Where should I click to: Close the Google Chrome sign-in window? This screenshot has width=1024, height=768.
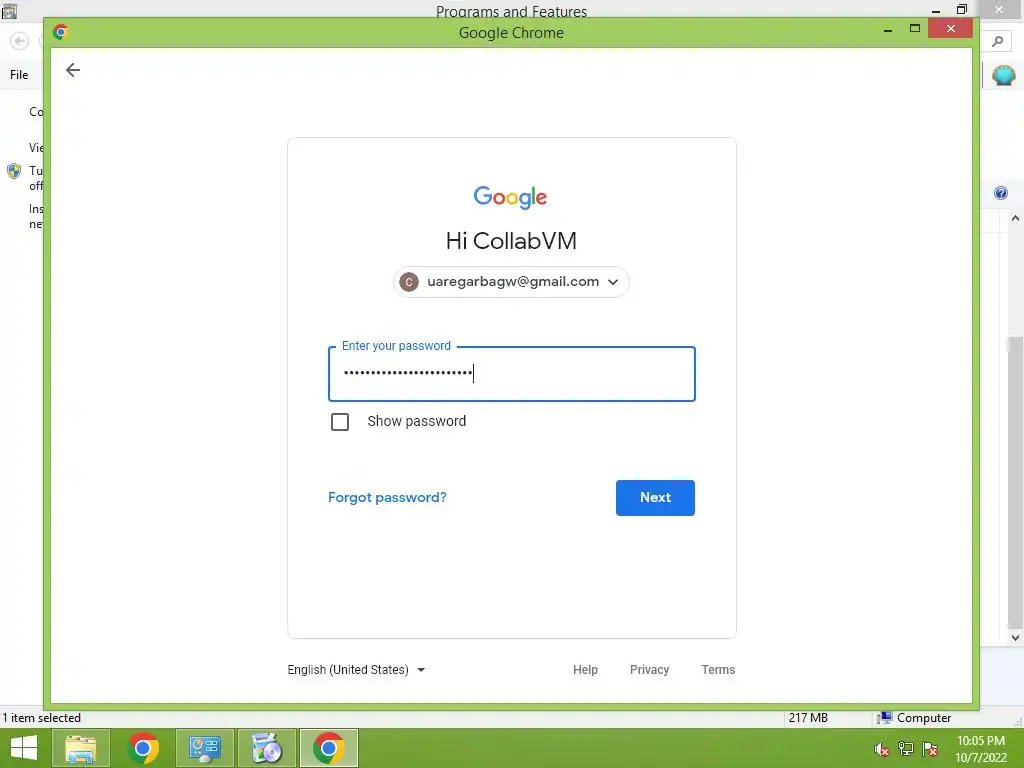950,28
